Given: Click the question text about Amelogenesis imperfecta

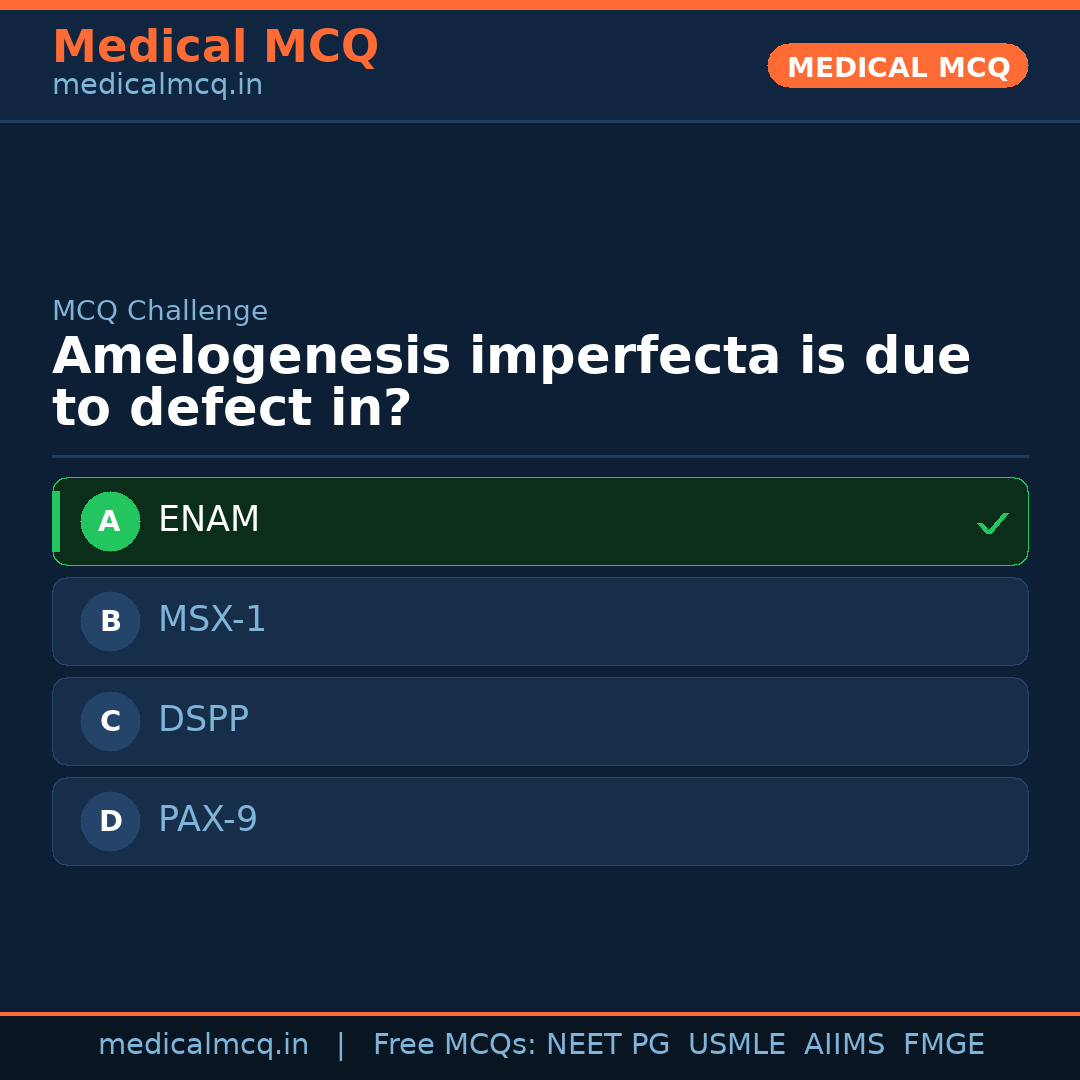Looking at the screenshot, I should 511,380.
